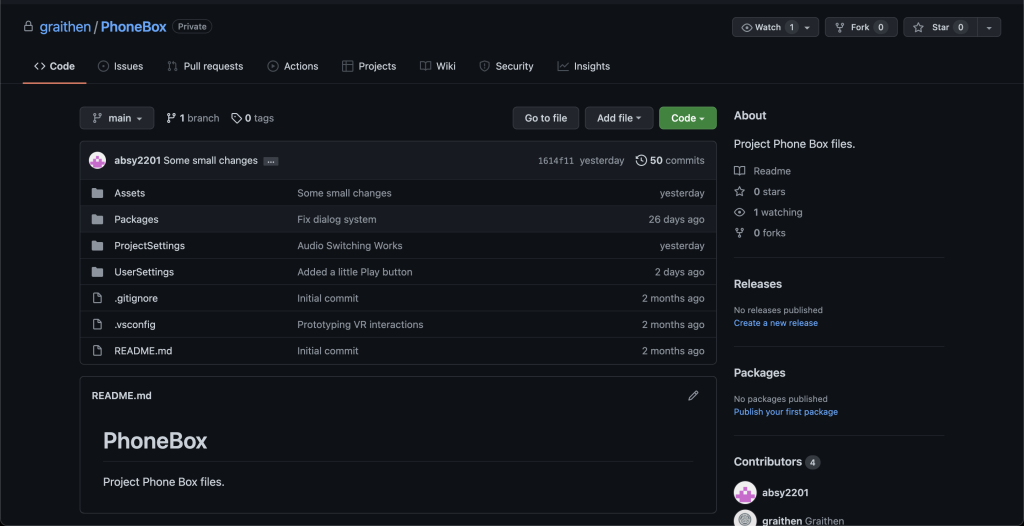
Task: Click the README.md header in readme box
Action: coord(121,395)
